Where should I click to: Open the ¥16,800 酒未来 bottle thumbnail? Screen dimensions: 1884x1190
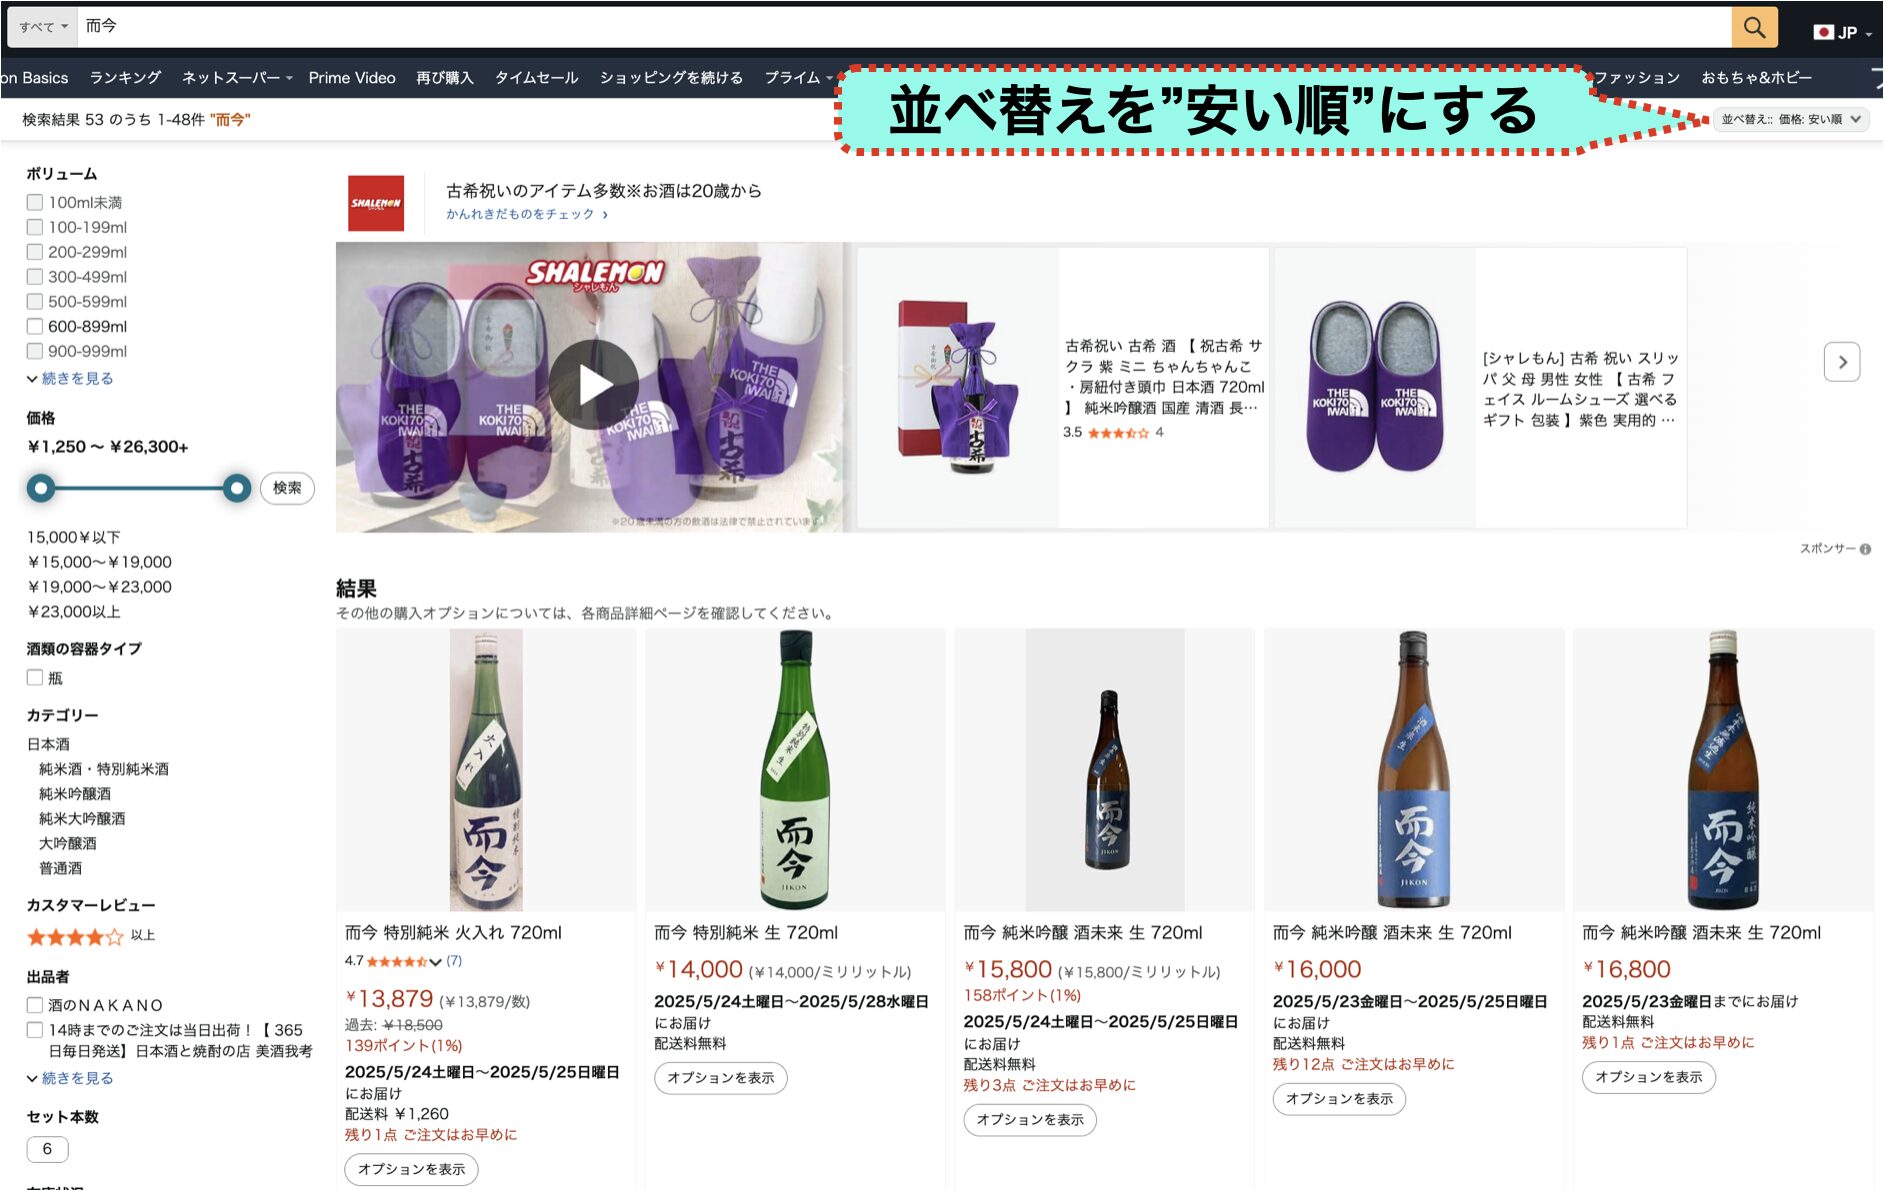click(x=1723, y=770)
